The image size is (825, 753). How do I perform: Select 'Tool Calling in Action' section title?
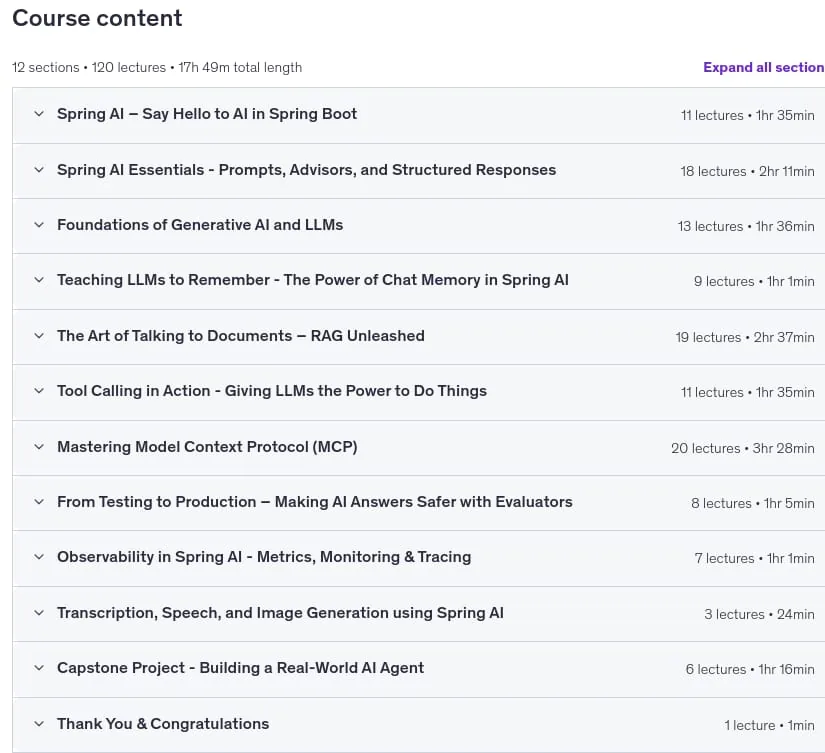click(271, 391)
